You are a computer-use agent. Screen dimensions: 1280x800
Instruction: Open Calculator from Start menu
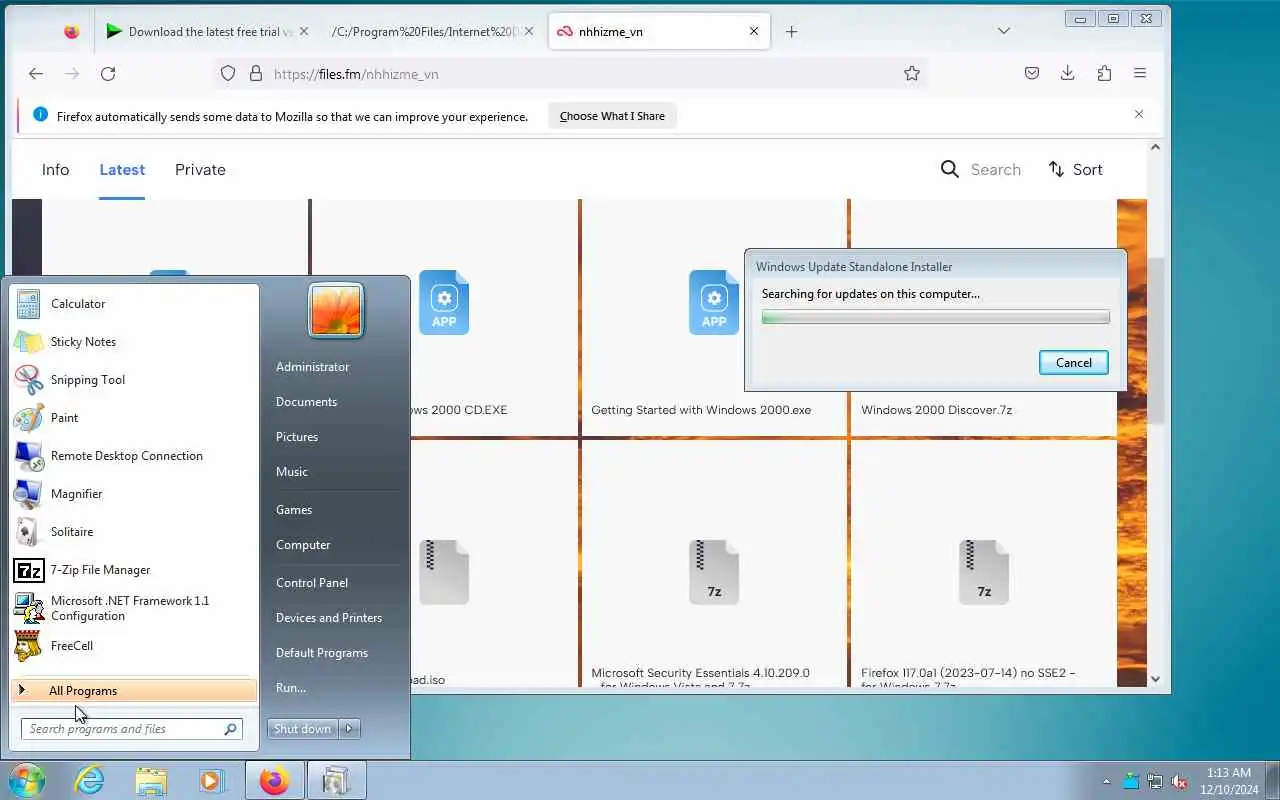coord(134,304)
